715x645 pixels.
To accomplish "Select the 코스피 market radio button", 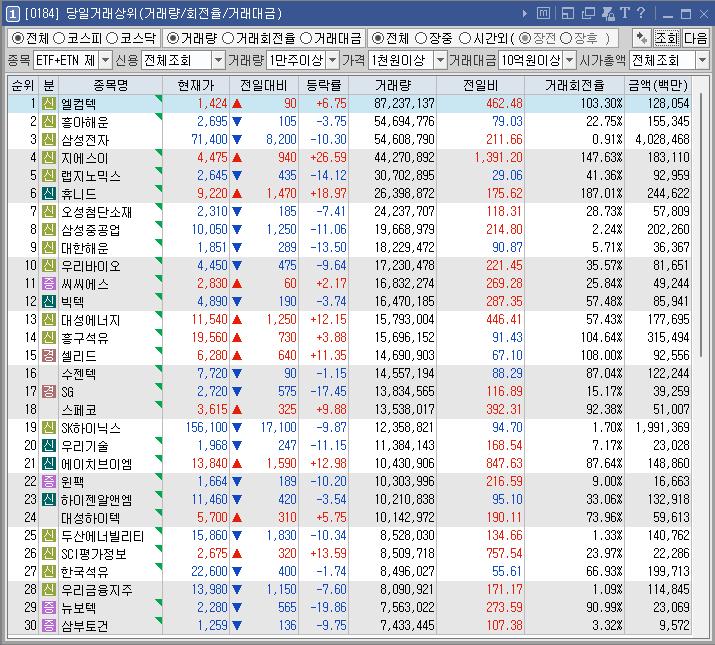I will [x=59, y=38].
